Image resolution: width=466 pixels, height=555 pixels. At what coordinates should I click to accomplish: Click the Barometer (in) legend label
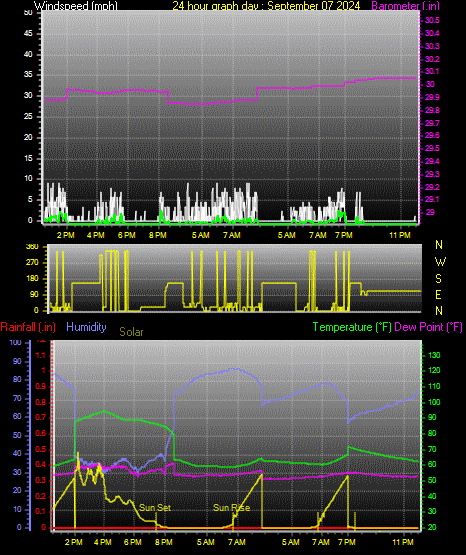coord(405,6)
